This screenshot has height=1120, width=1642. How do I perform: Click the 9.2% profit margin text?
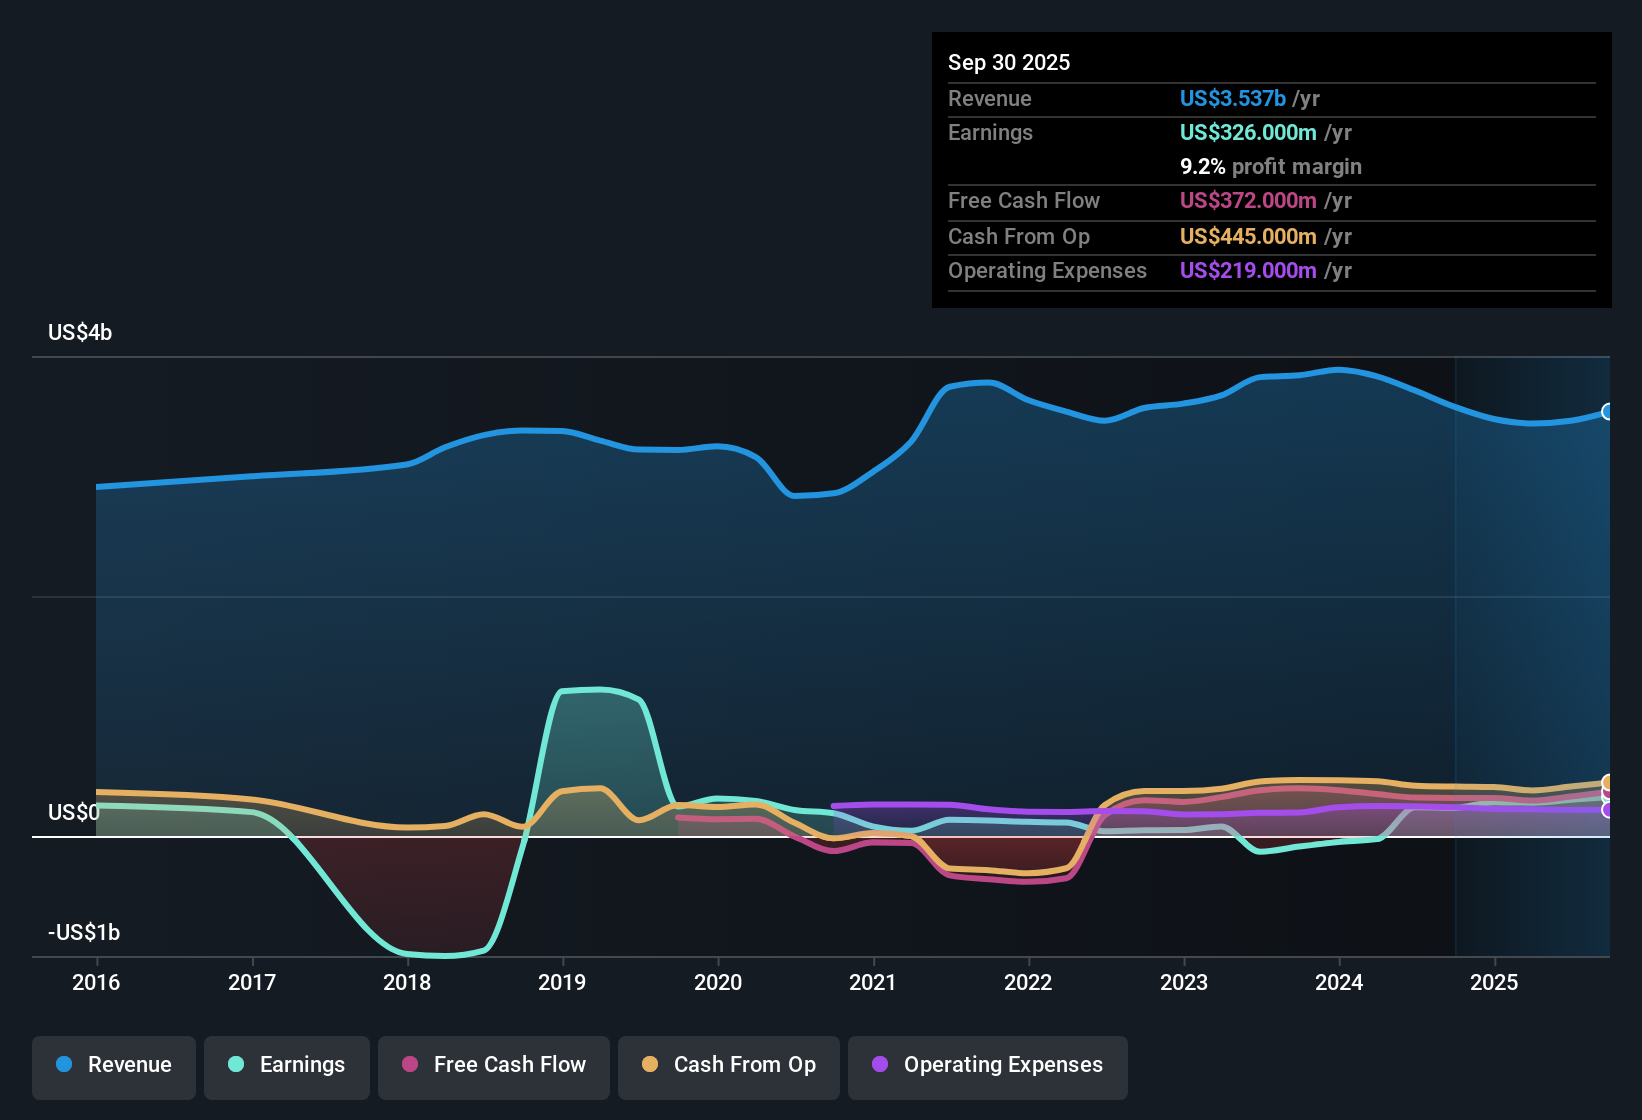pos(1270,166)
